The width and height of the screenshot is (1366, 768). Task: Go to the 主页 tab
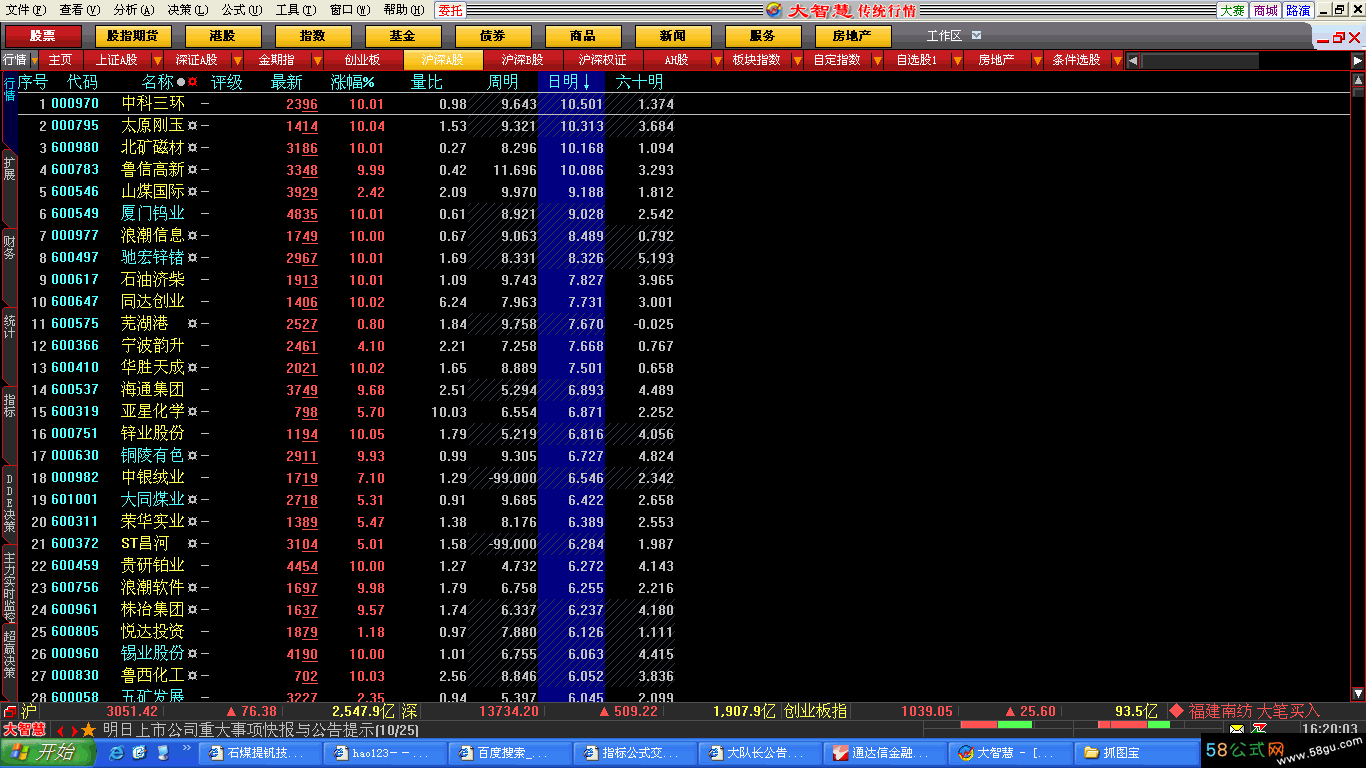(60, 60)
